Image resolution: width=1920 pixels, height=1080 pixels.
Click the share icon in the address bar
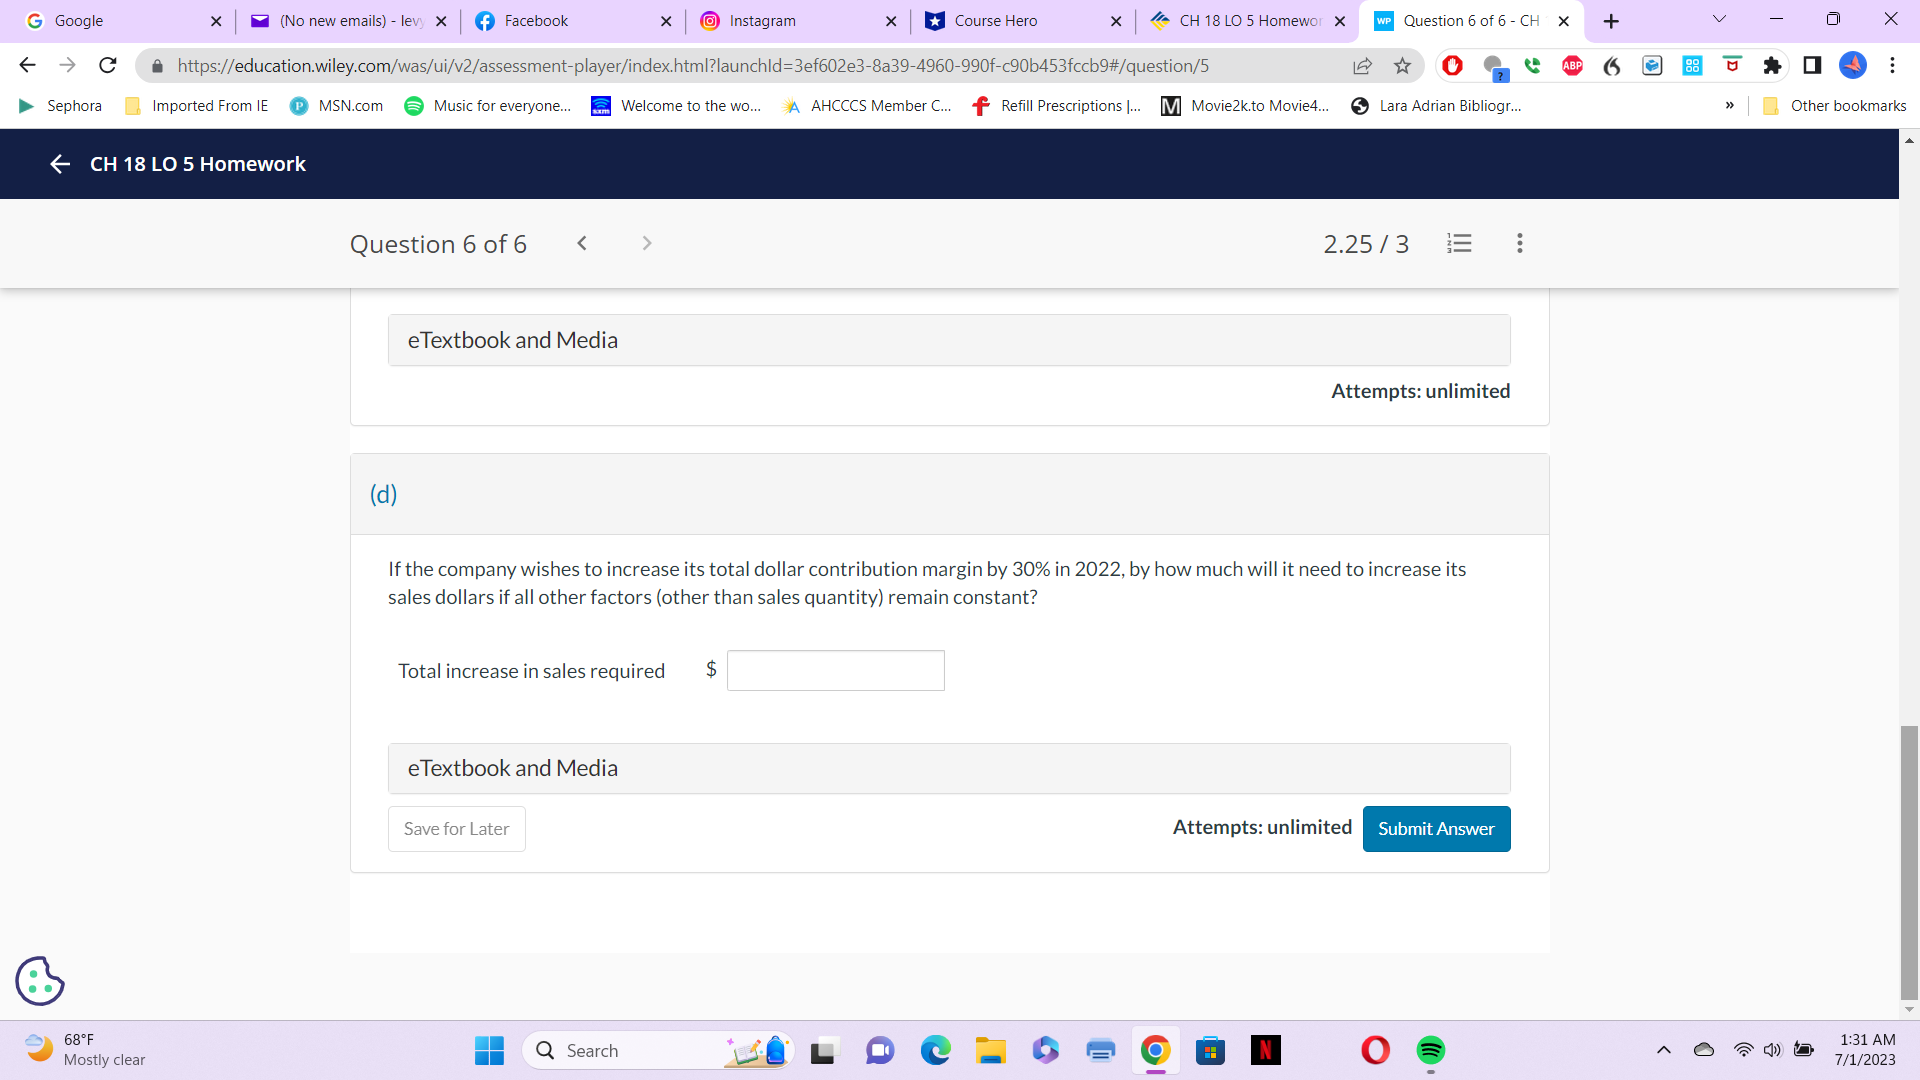click(x=1363, y=65)
